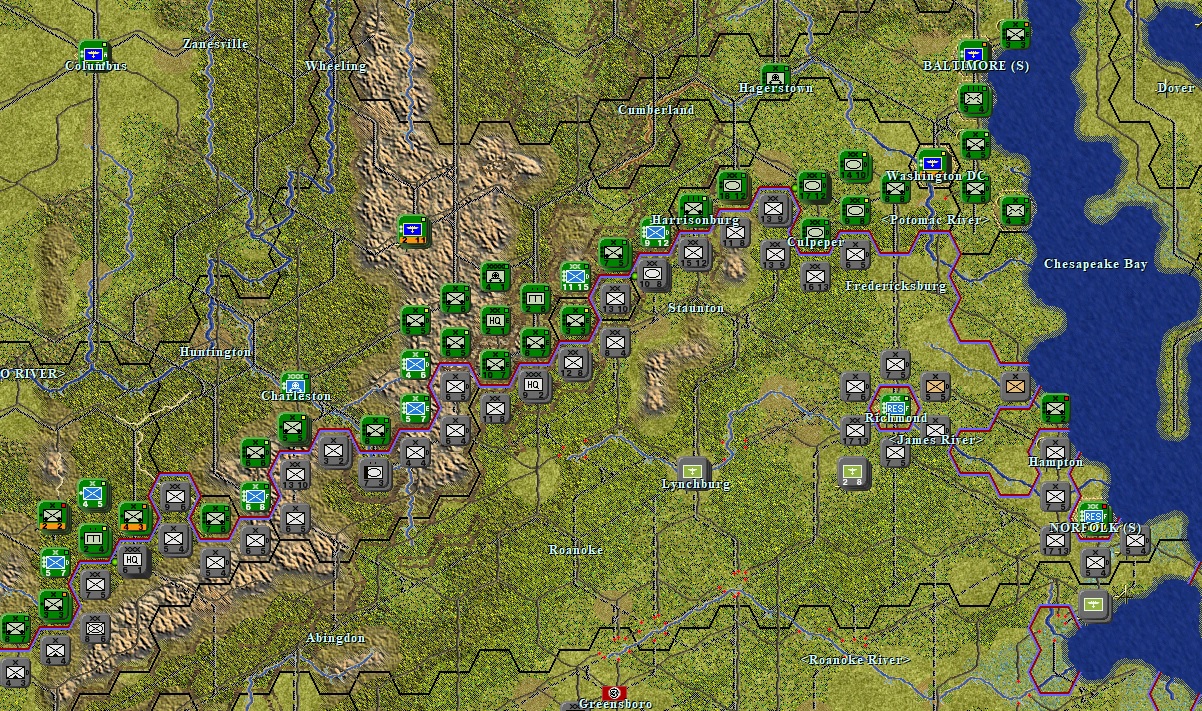Image resolution: width=1202 pixels, height=711 pixels.
Task: Select the green HQ unit with strength 2-1
Action: 495,320
